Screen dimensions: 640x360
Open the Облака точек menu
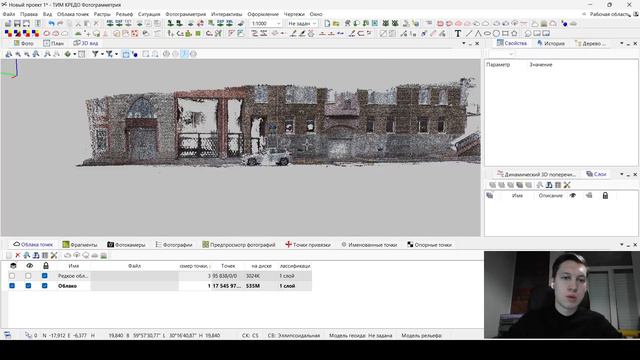(x=73, y=14)
